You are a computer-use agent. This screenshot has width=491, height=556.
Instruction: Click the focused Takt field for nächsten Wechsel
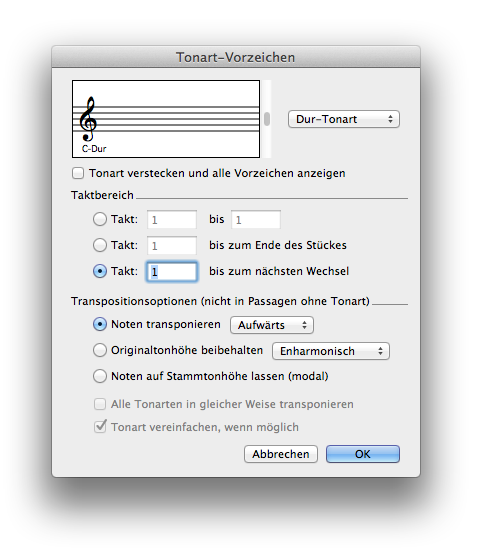pos(172,272)
